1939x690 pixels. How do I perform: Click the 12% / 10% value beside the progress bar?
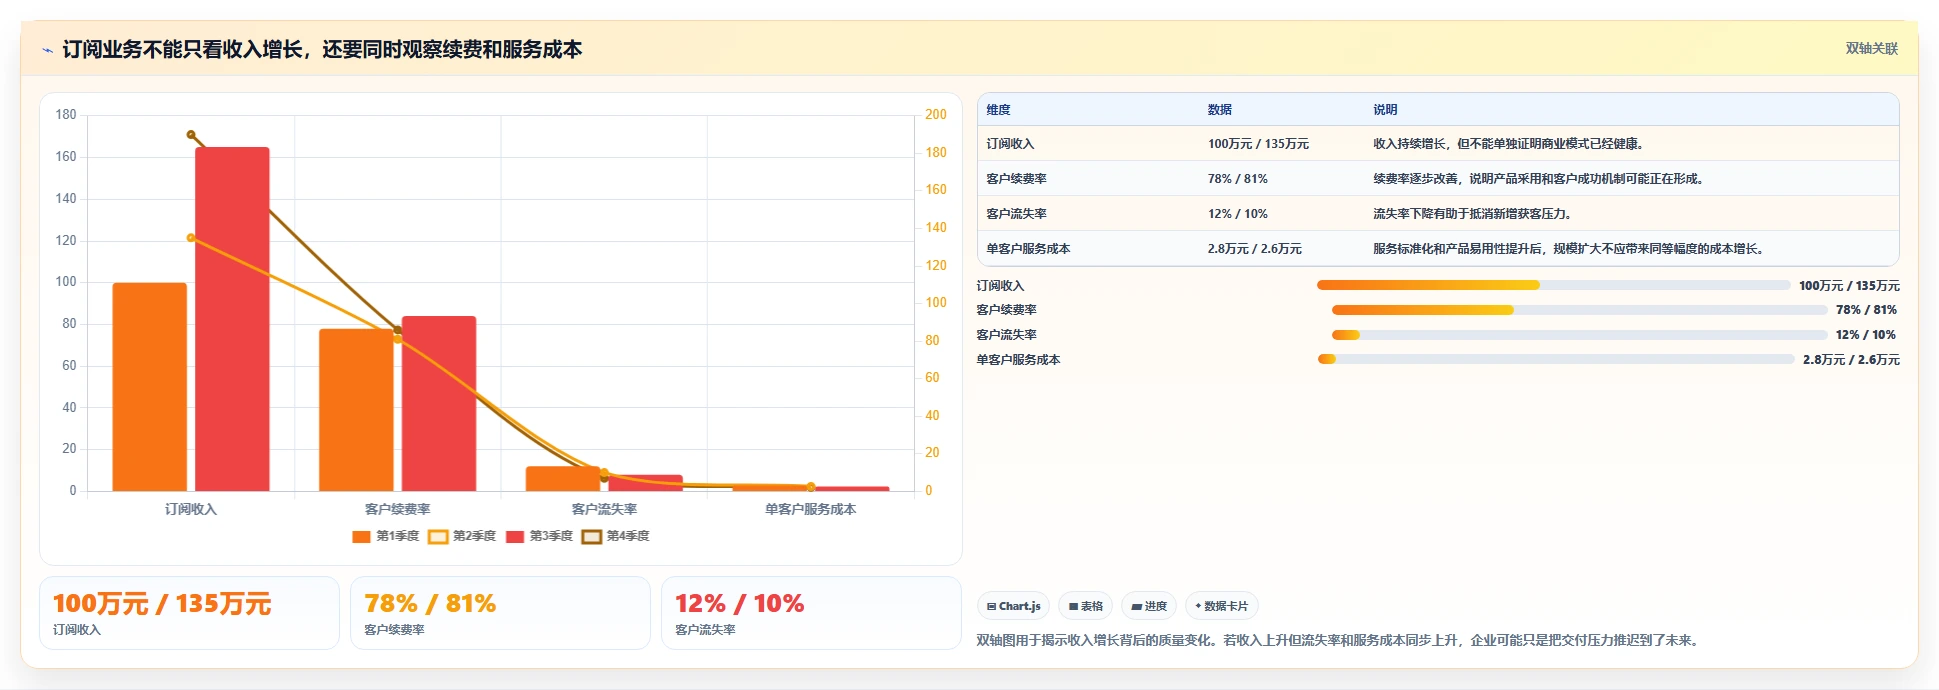tap(1866, 335)
